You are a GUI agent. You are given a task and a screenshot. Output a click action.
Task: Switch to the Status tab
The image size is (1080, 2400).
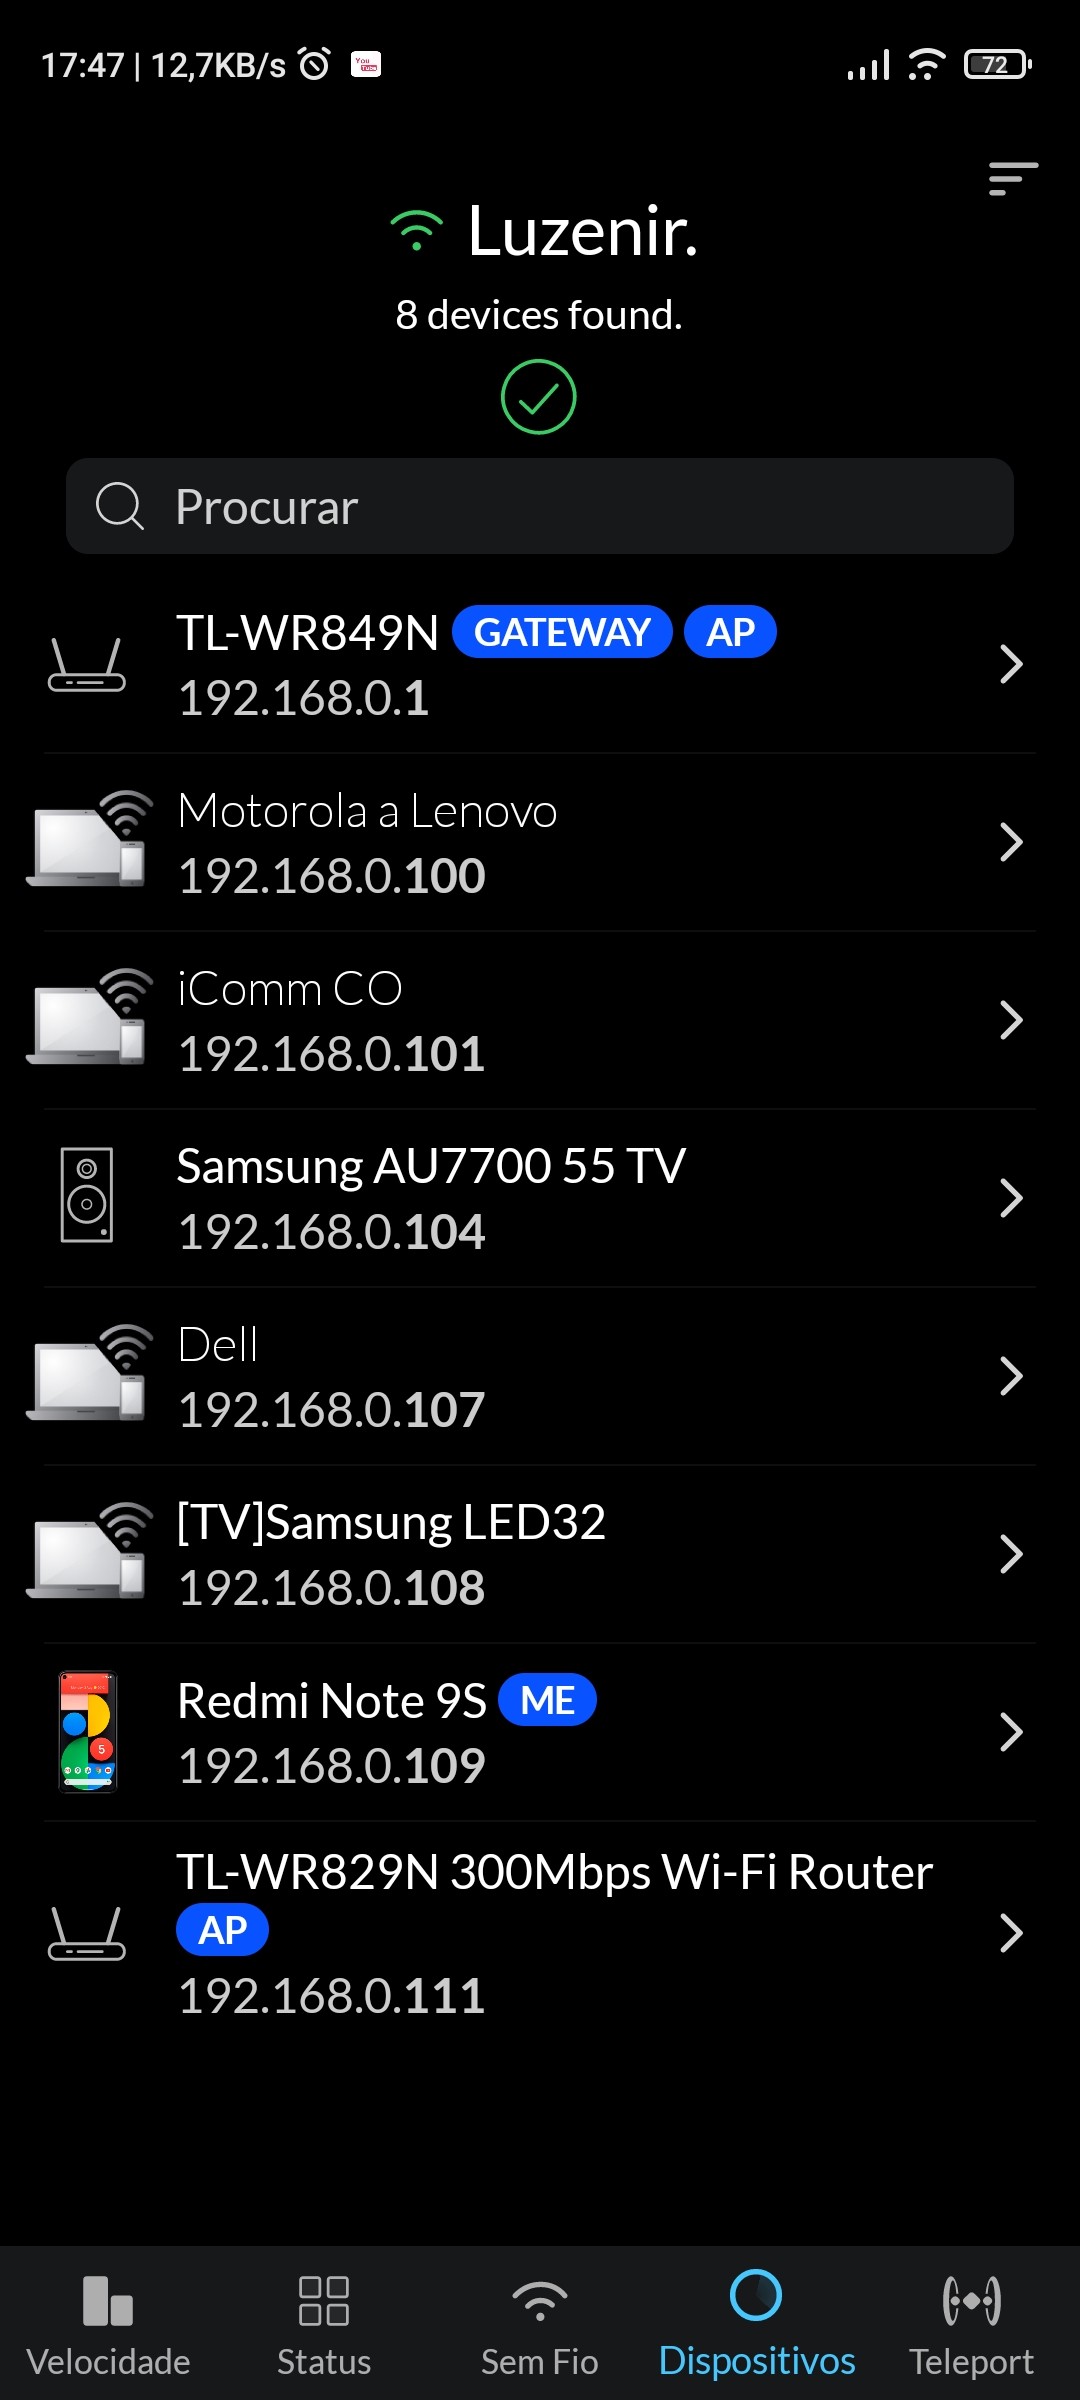coord(324,2324)
